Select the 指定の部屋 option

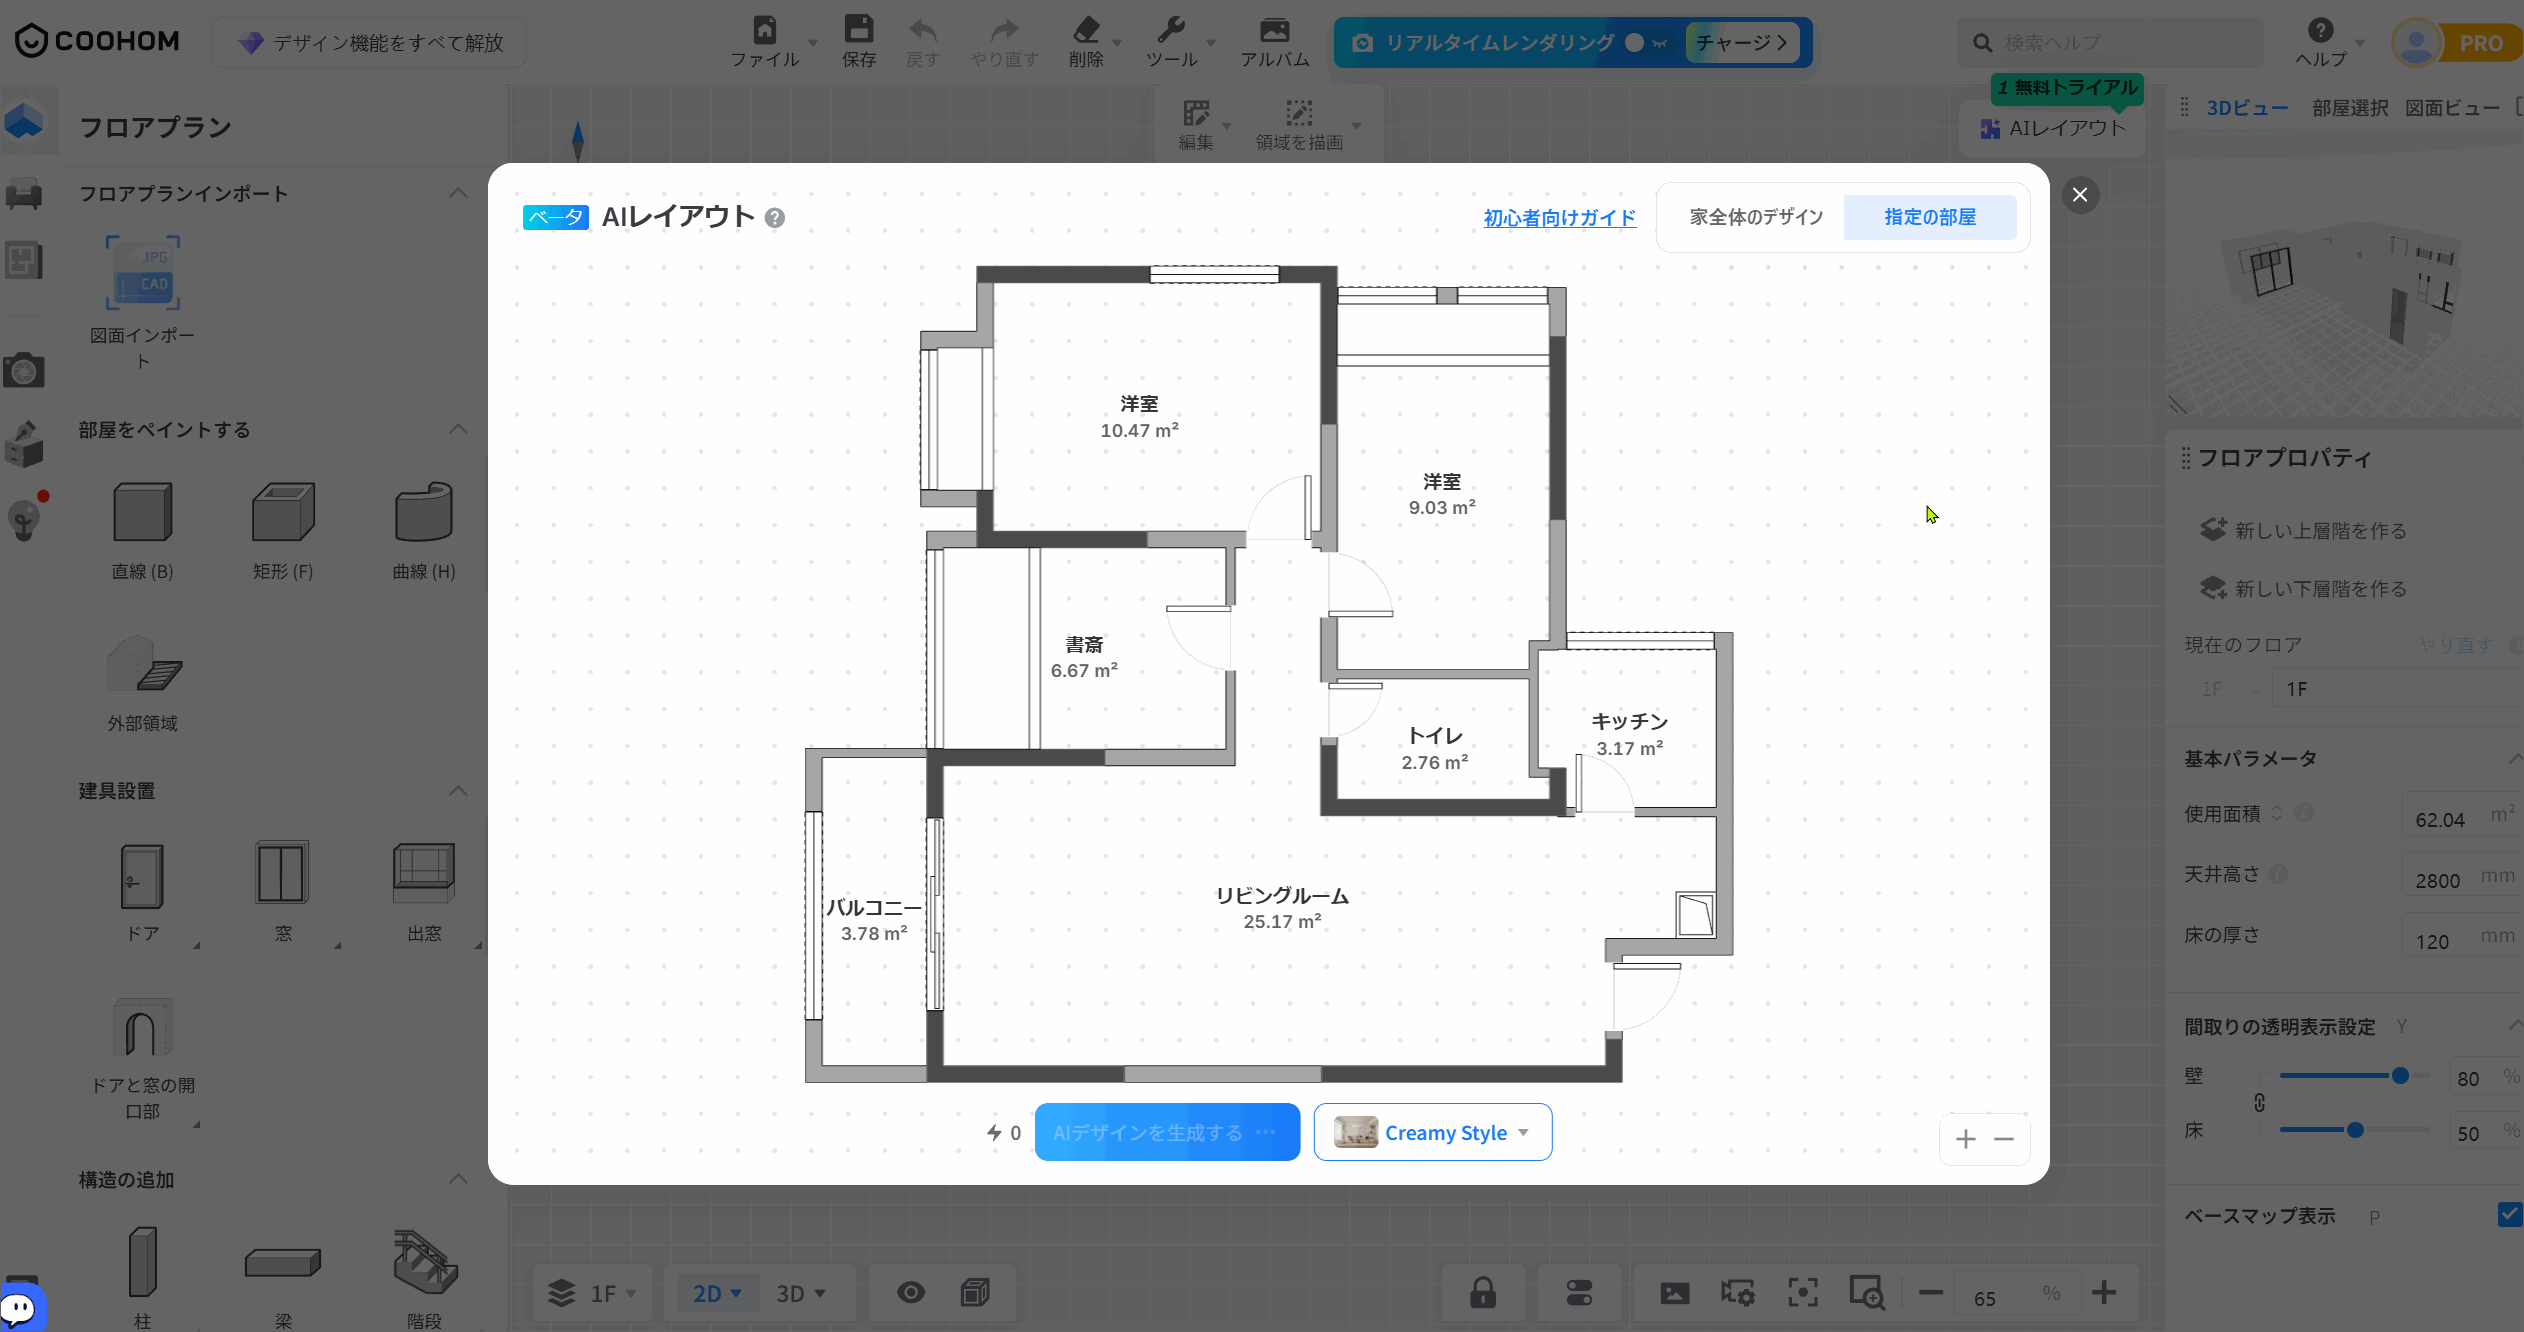pos(1930,217)
